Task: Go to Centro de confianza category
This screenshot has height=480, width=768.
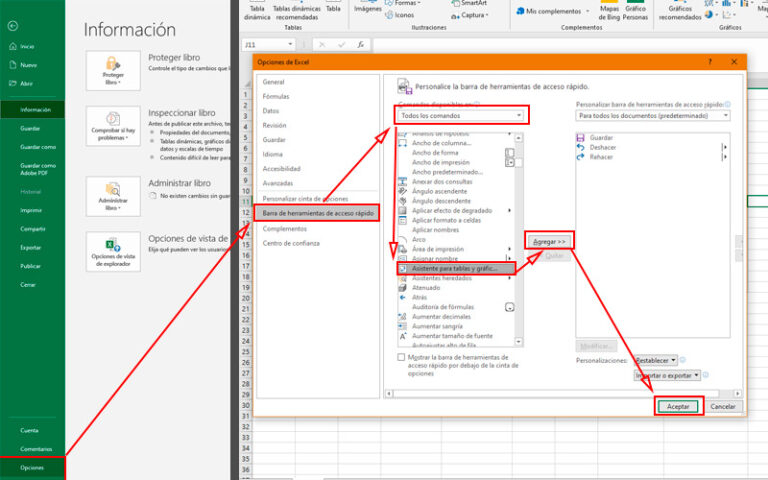Action: pyautogui.click(x=291, y=243)
